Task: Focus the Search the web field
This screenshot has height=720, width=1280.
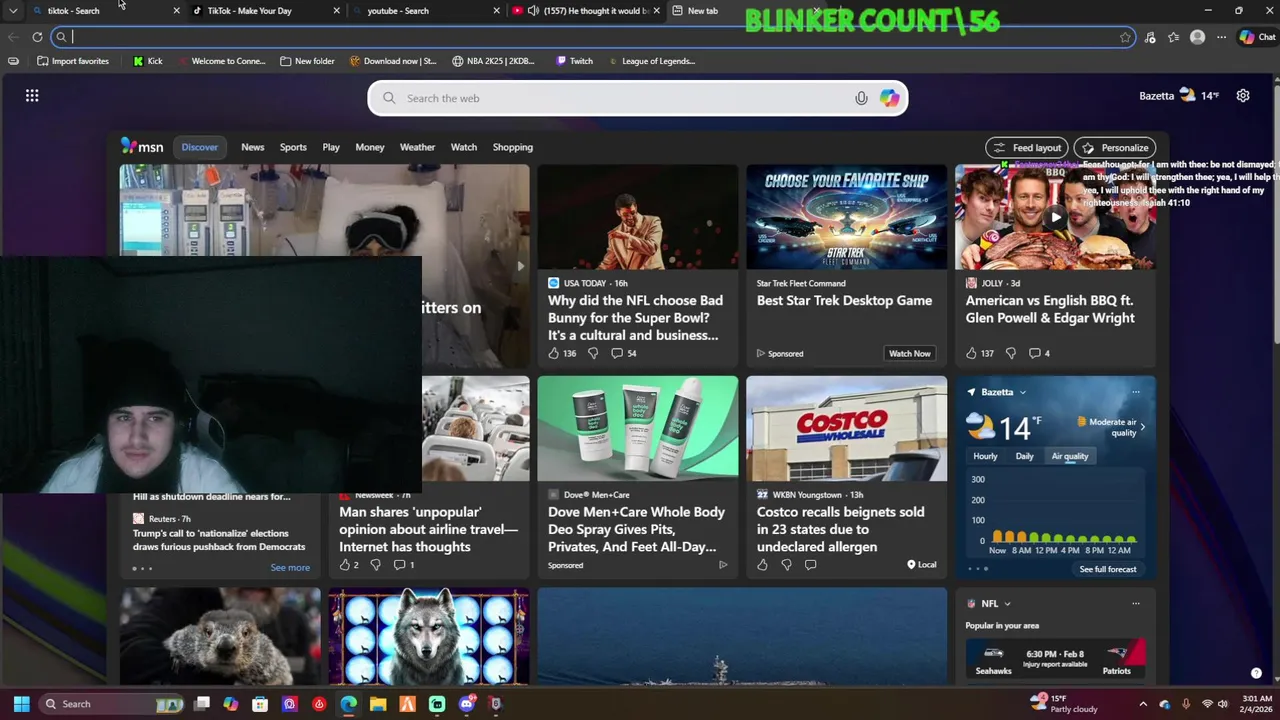Action: (638, 98)
